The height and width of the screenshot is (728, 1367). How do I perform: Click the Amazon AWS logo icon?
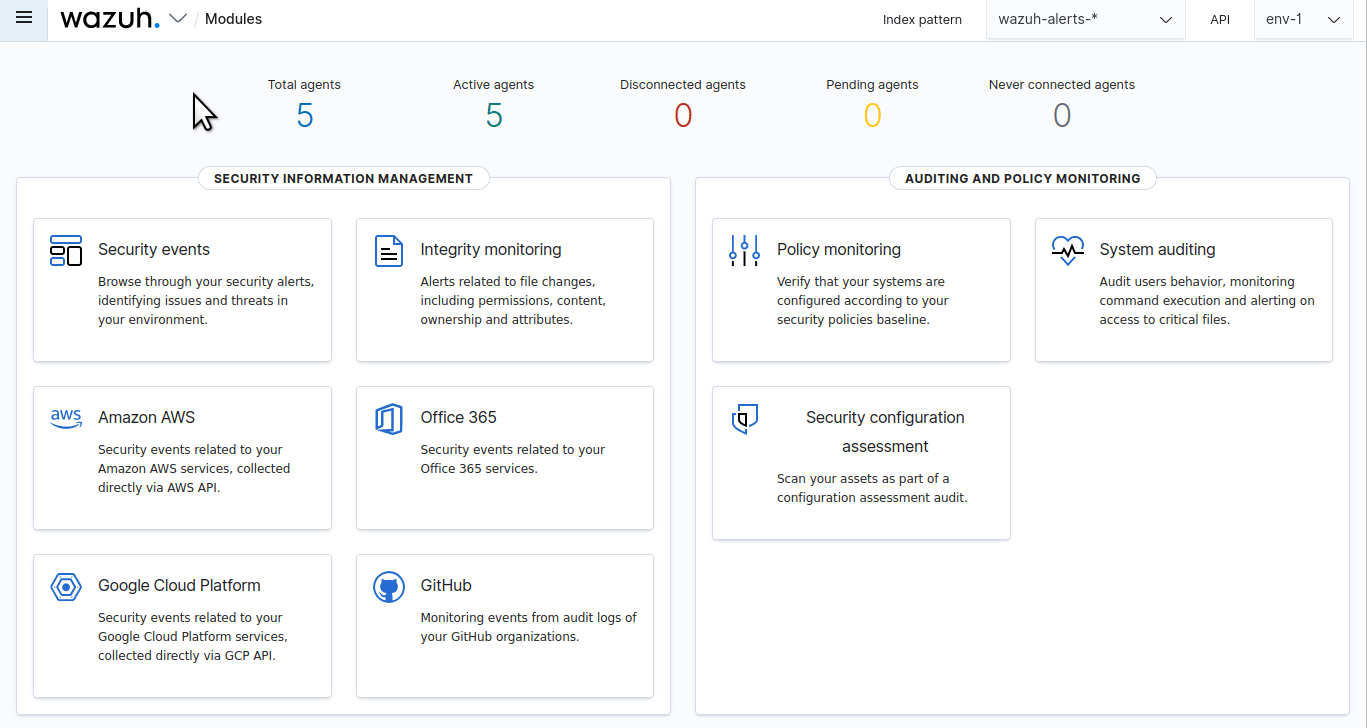(x=66, y=418)
